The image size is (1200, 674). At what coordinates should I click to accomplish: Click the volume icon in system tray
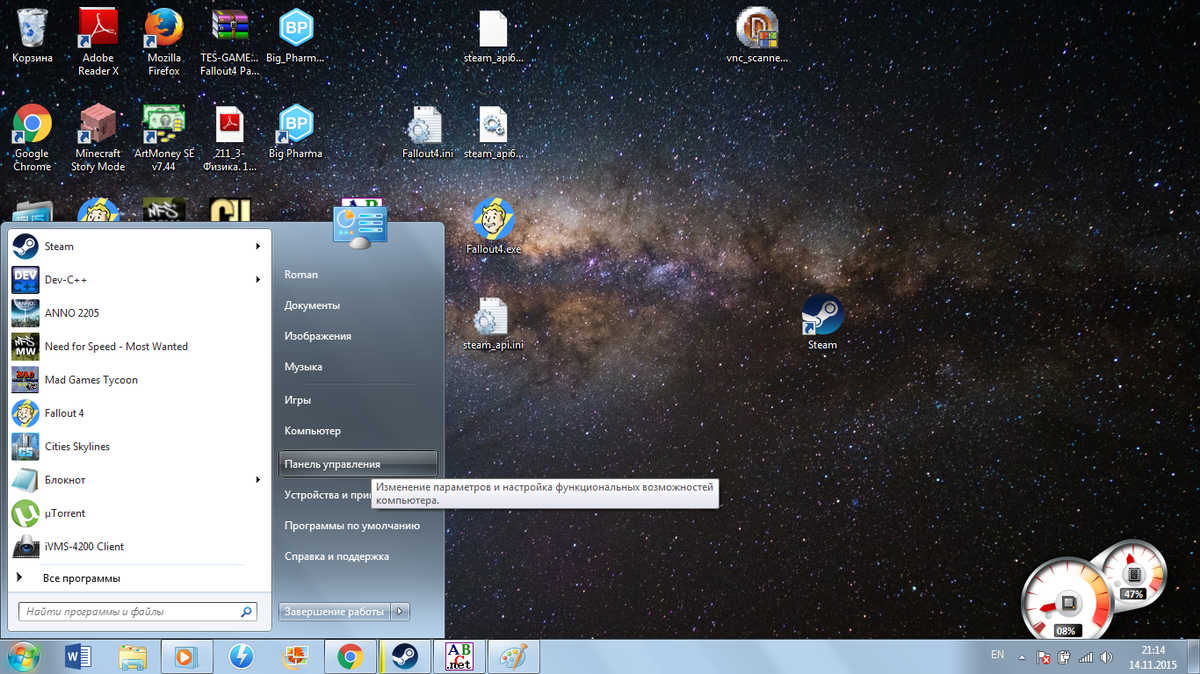(1107, 658)
